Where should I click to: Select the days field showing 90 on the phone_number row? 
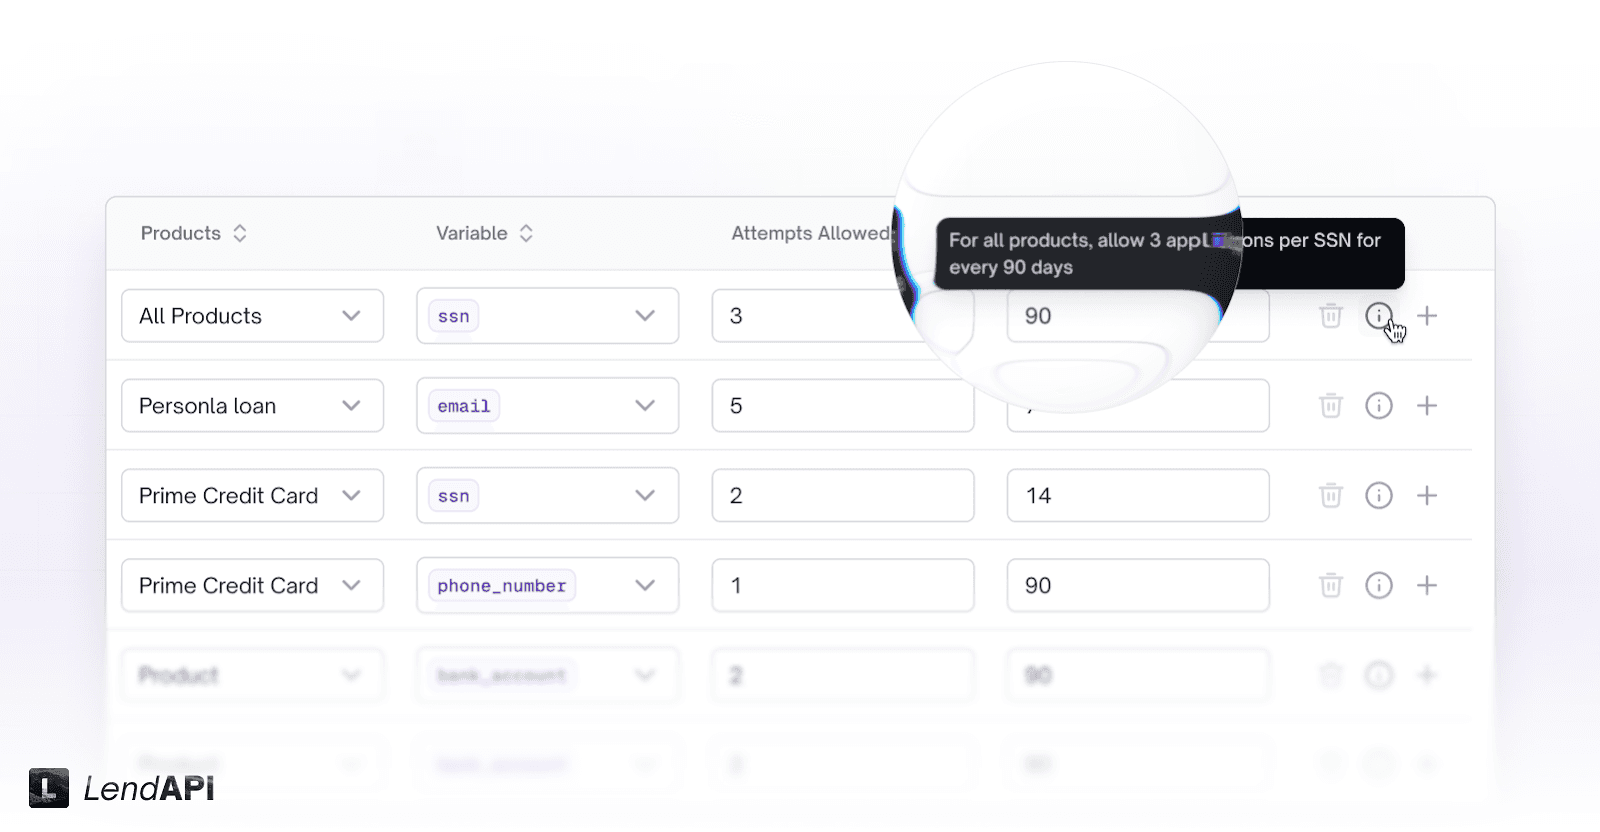(x=1137, y=585)
